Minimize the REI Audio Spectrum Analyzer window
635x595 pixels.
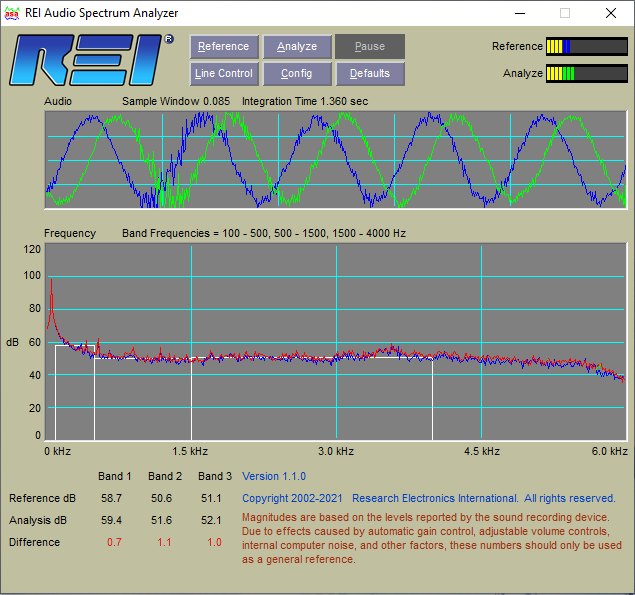click(x=520, y=13)
